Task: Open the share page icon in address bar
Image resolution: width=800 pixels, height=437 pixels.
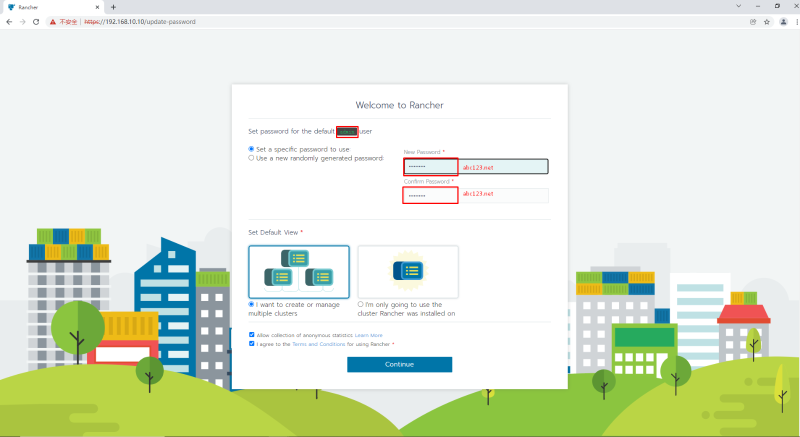Action: 753,22
